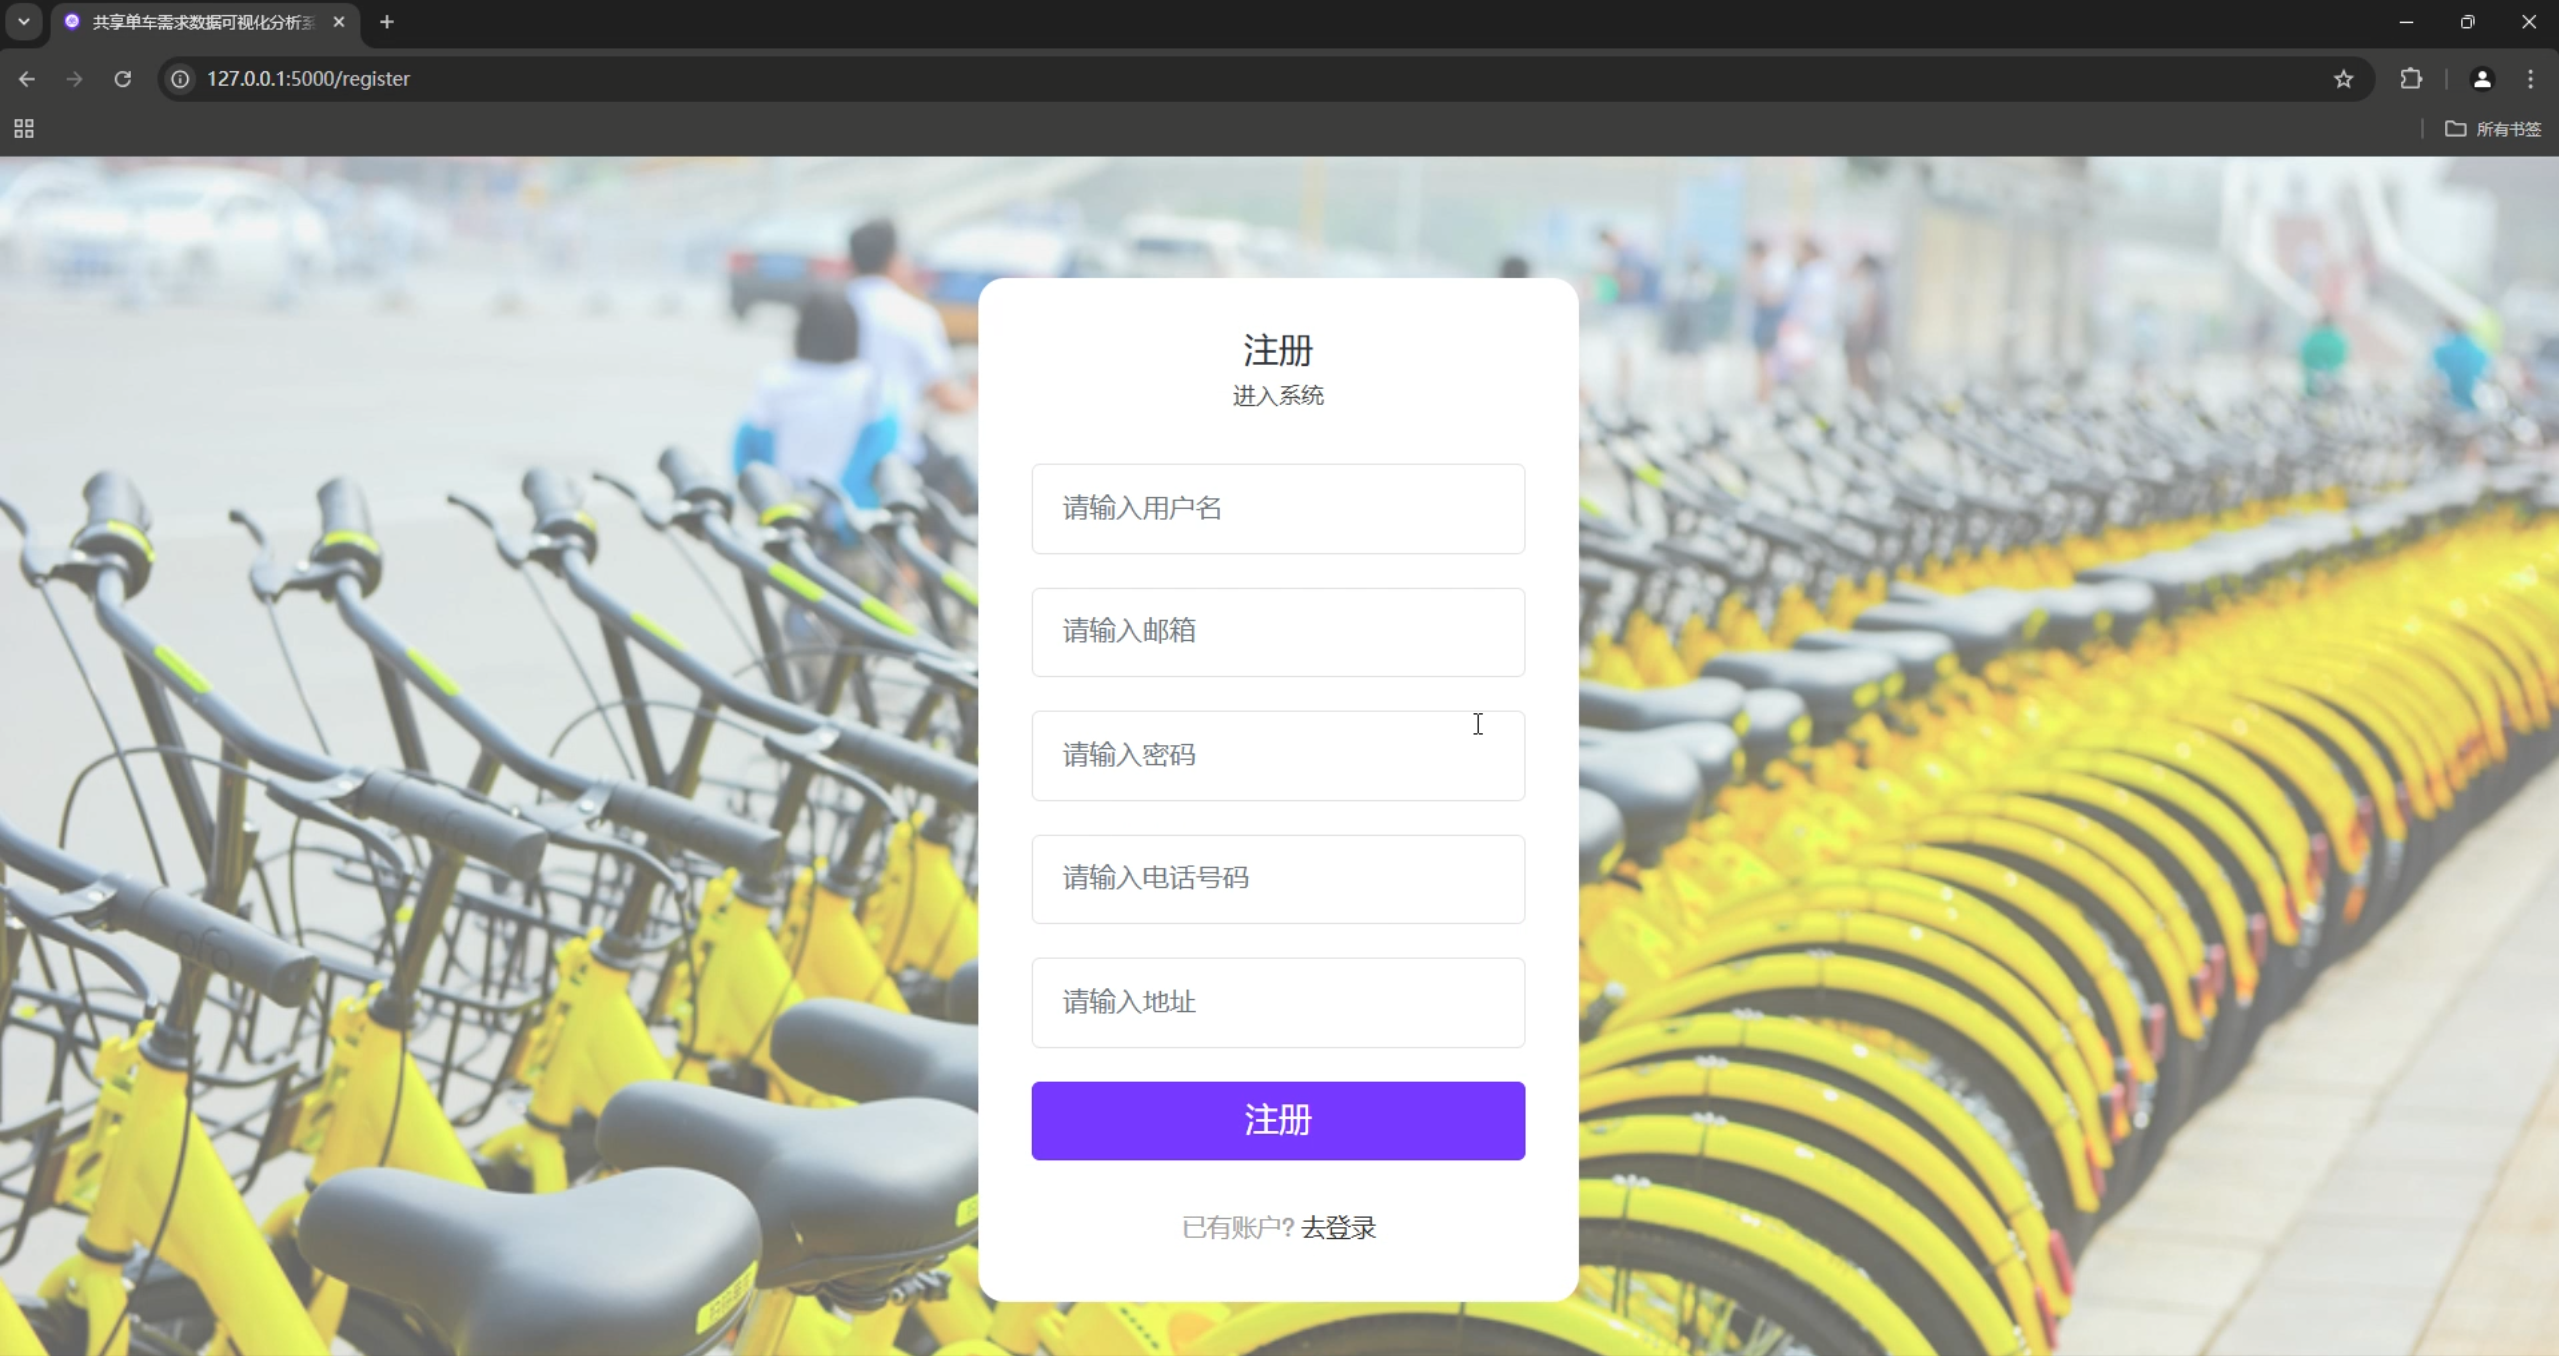Close the browser window
The width and height of the screenshot is (2559, 1356).
click(2528, 22)
